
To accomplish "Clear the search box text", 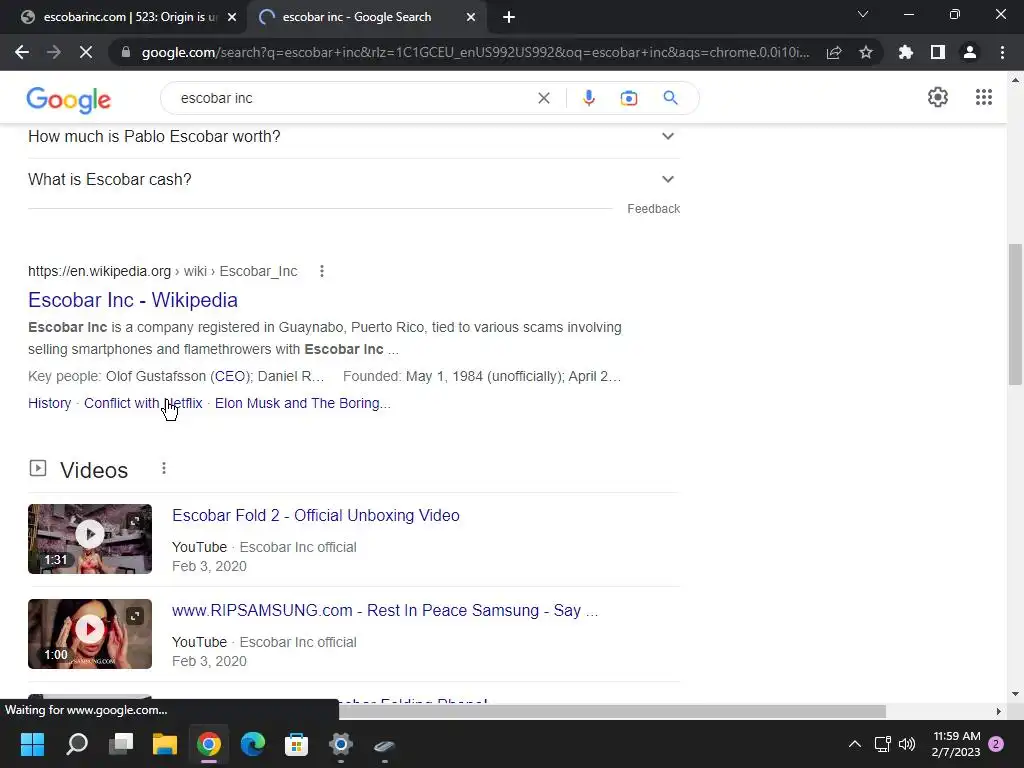I will click(543, 98).
